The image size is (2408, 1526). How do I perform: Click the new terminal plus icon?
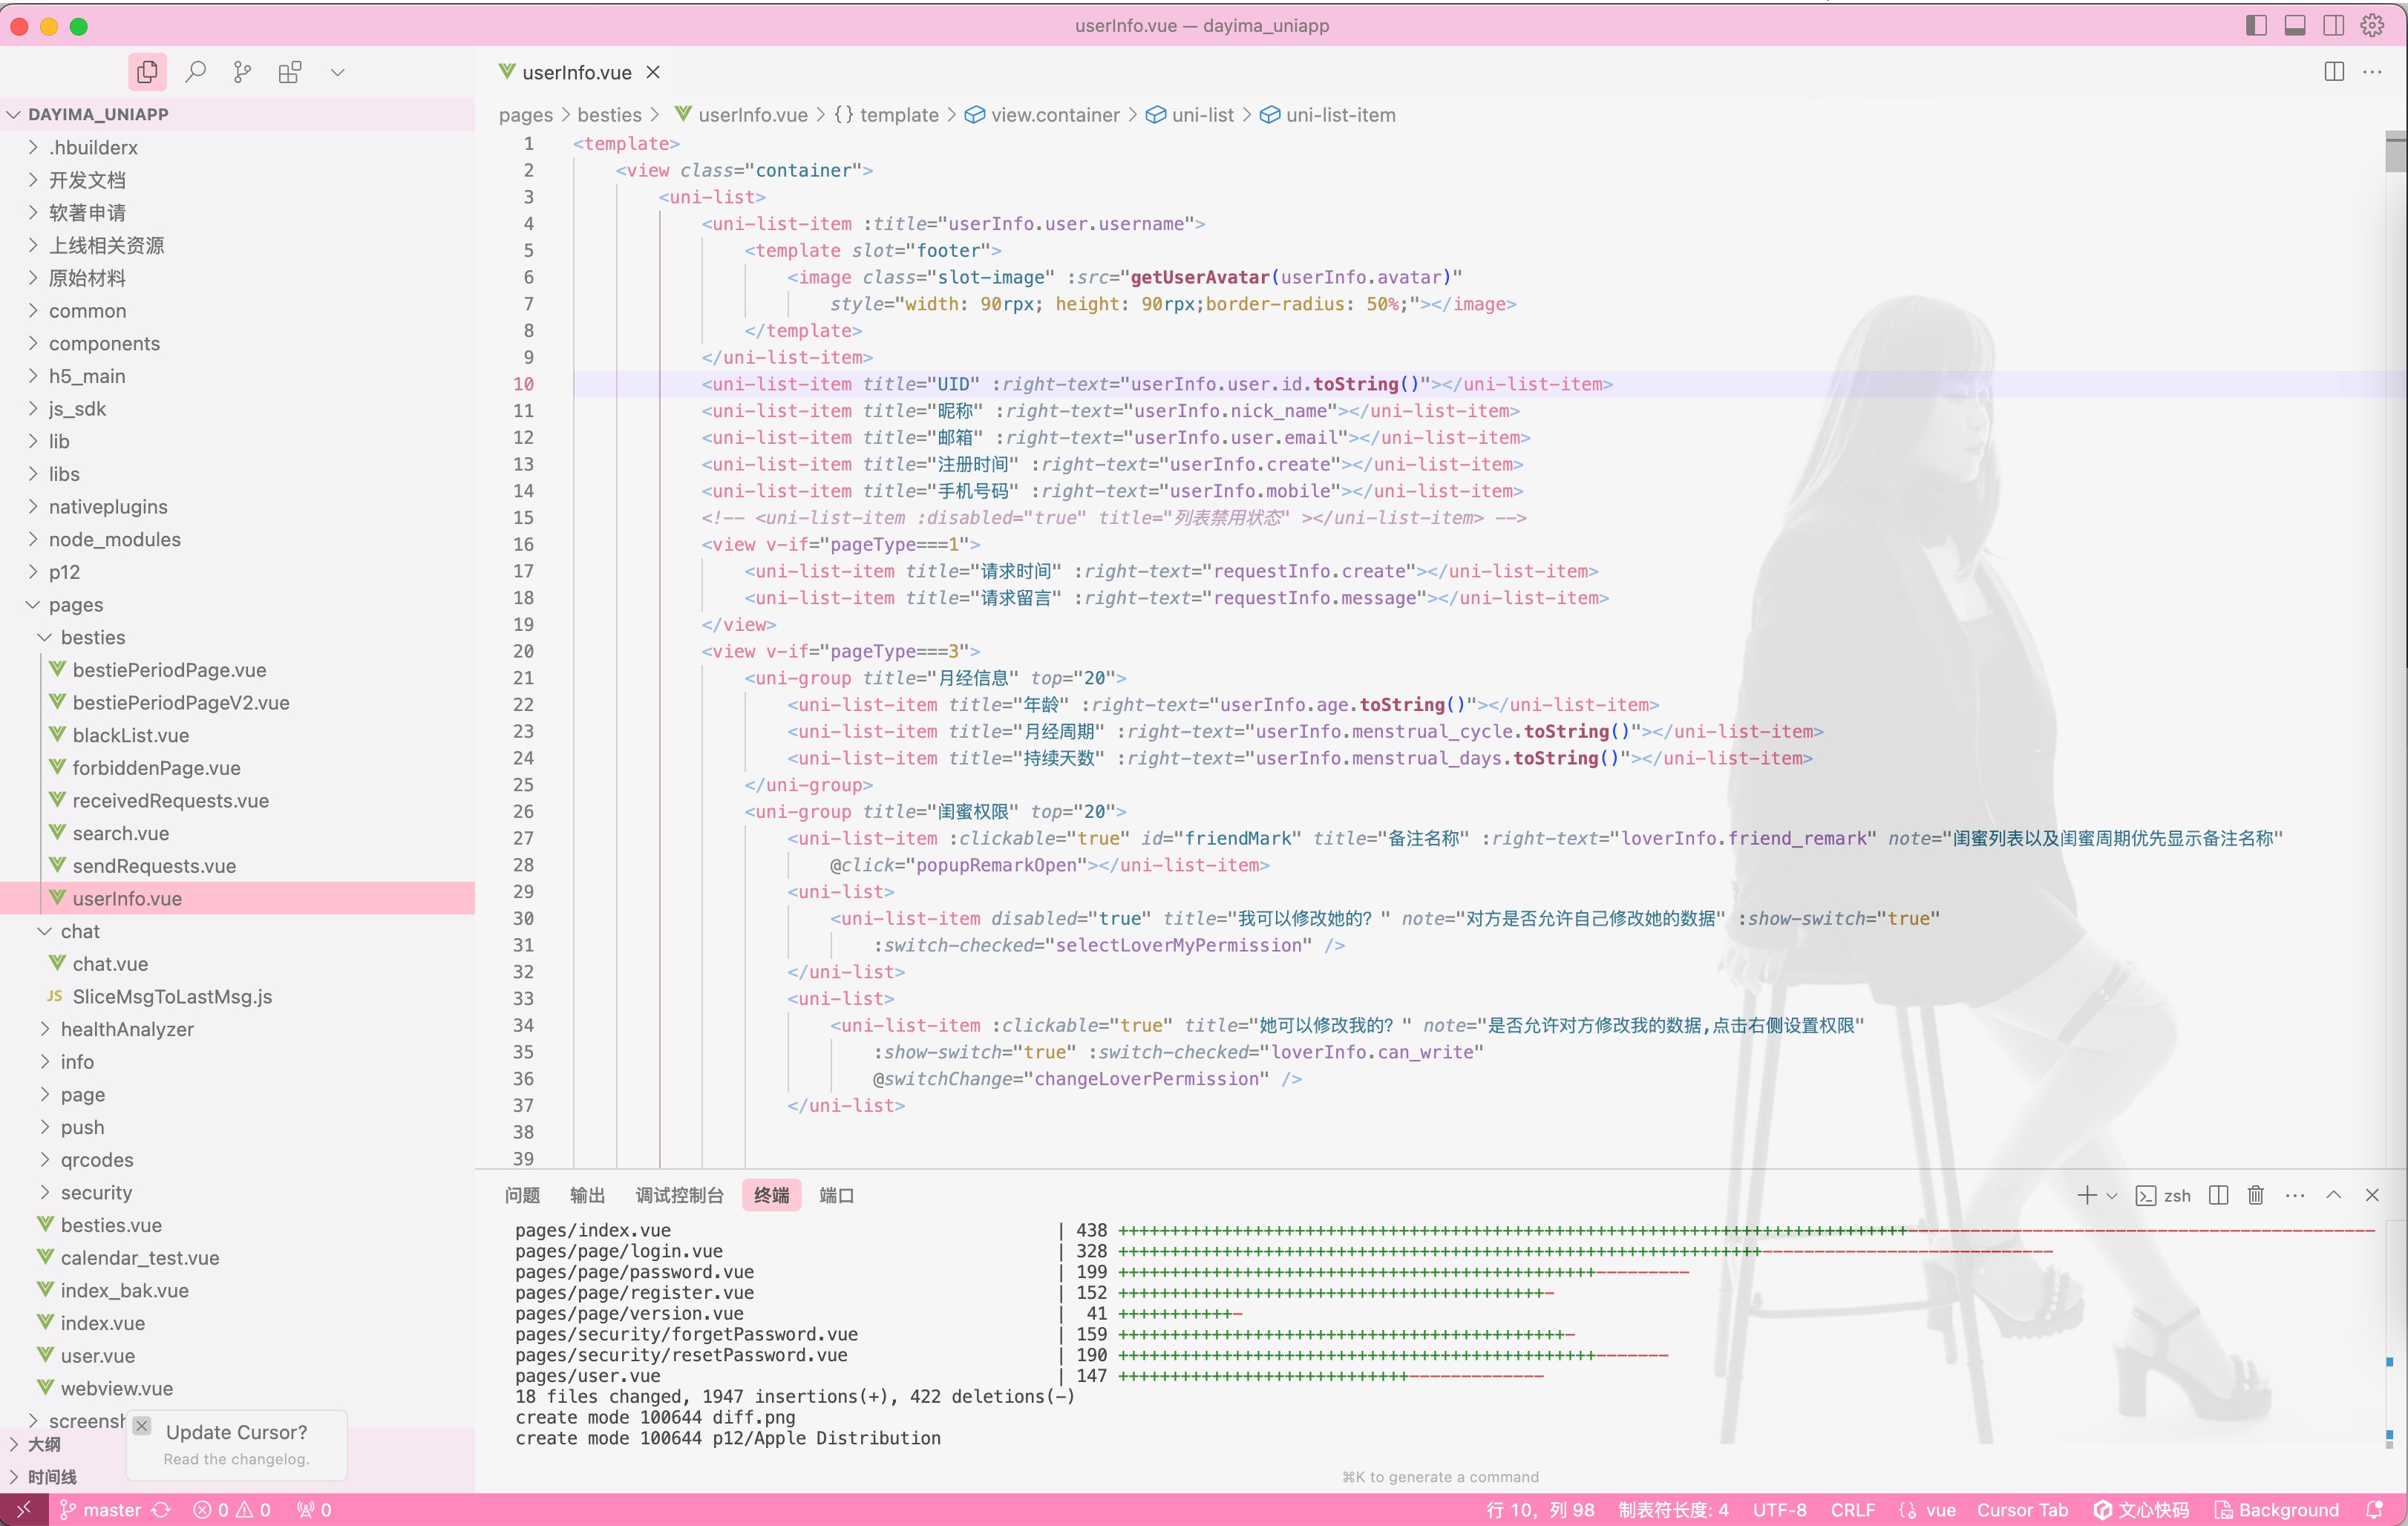tap(2086, 1195)
